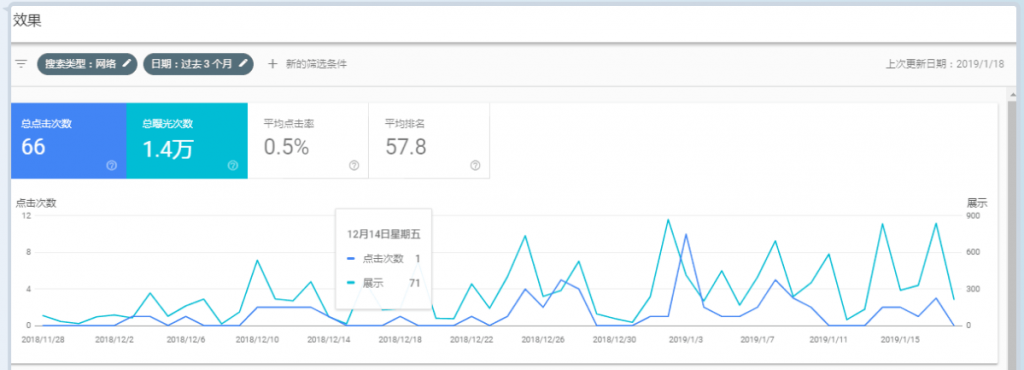Open help icon on 平均排名 card
This screenshot has height=370, width=1024.
[x=475, y=166]
